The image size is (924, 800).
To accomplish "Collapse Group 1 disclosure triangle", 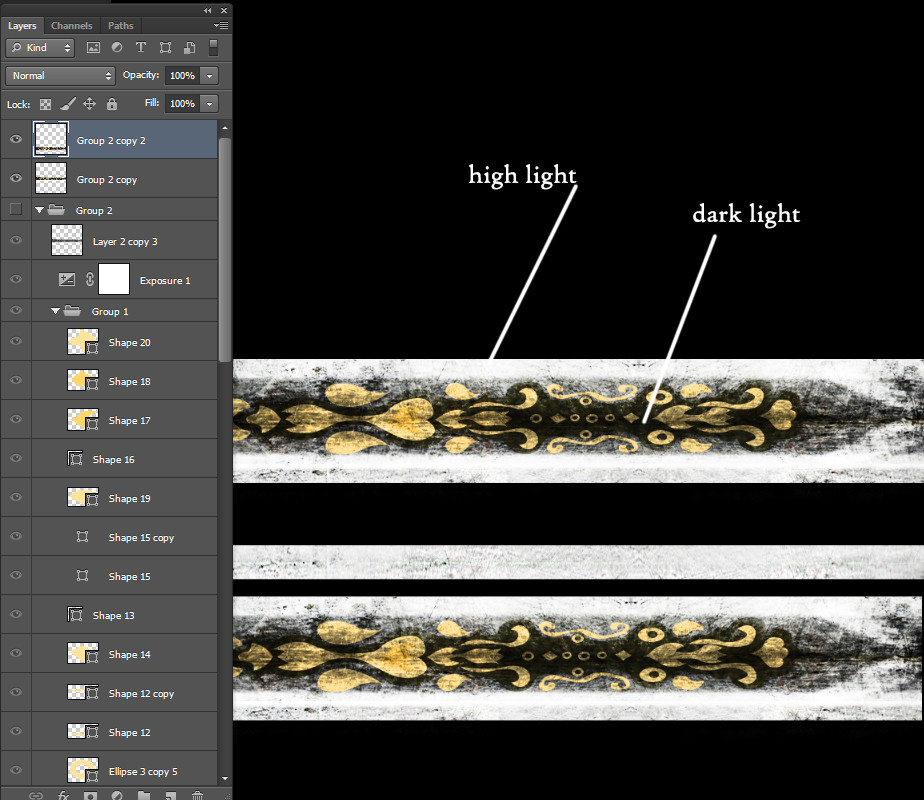I will [55, 311].
